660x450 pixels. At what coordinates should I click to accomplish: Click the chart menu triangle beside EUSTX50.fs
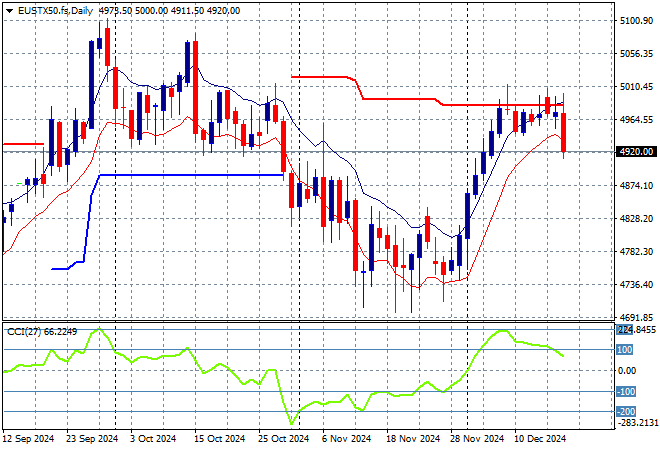coord(9,10)
